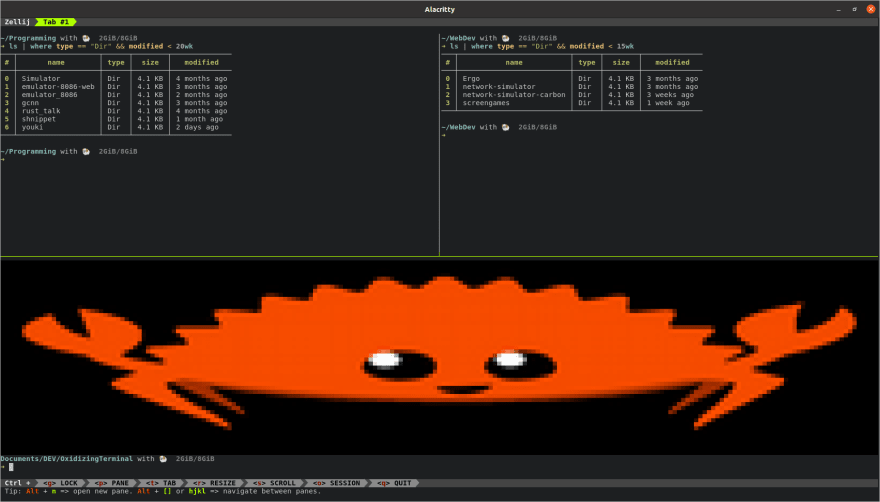
Task: Activate SESSION mode in status bar
Action: [336, 483]
